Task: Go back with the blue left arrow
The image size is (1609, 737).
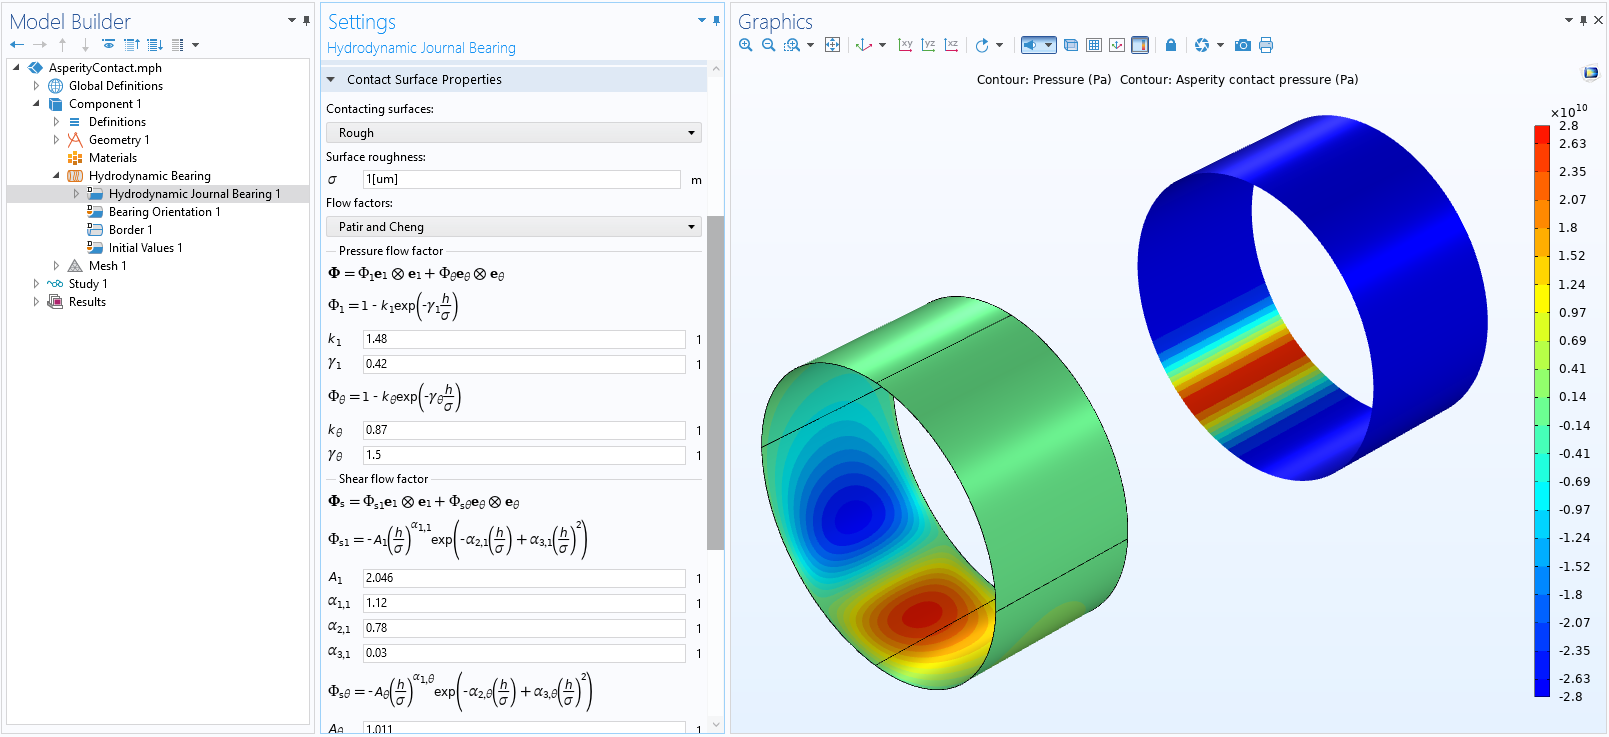Action: [x=17, y=45]
